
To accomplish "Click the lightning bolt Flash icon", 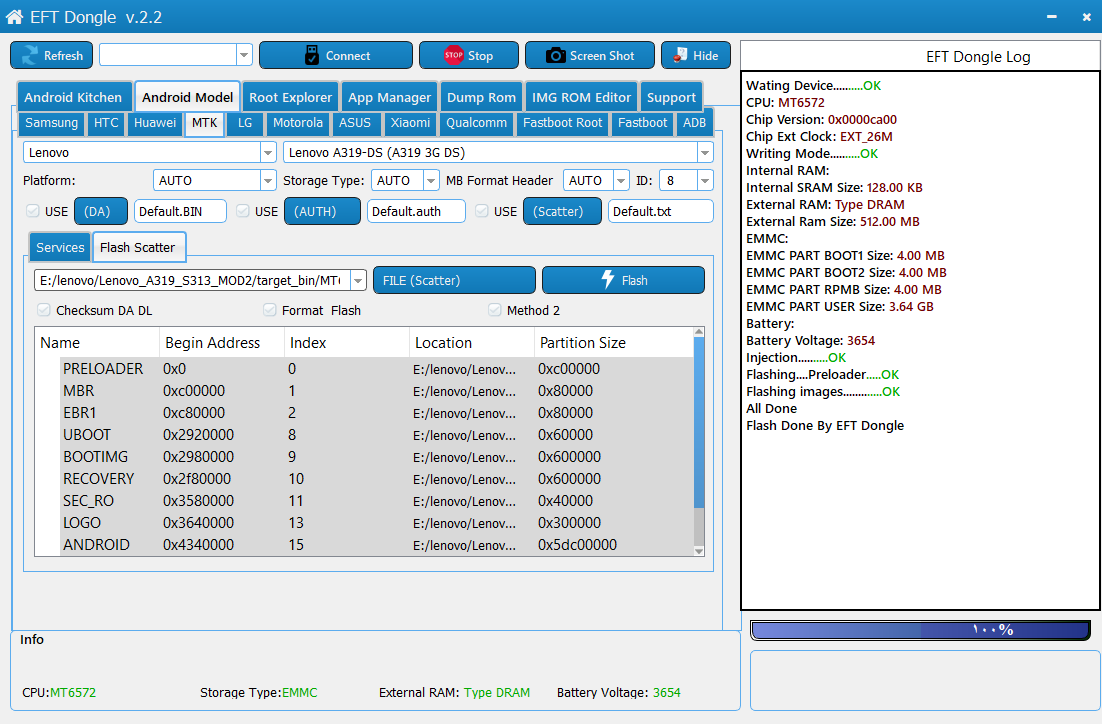I will 608,280.
